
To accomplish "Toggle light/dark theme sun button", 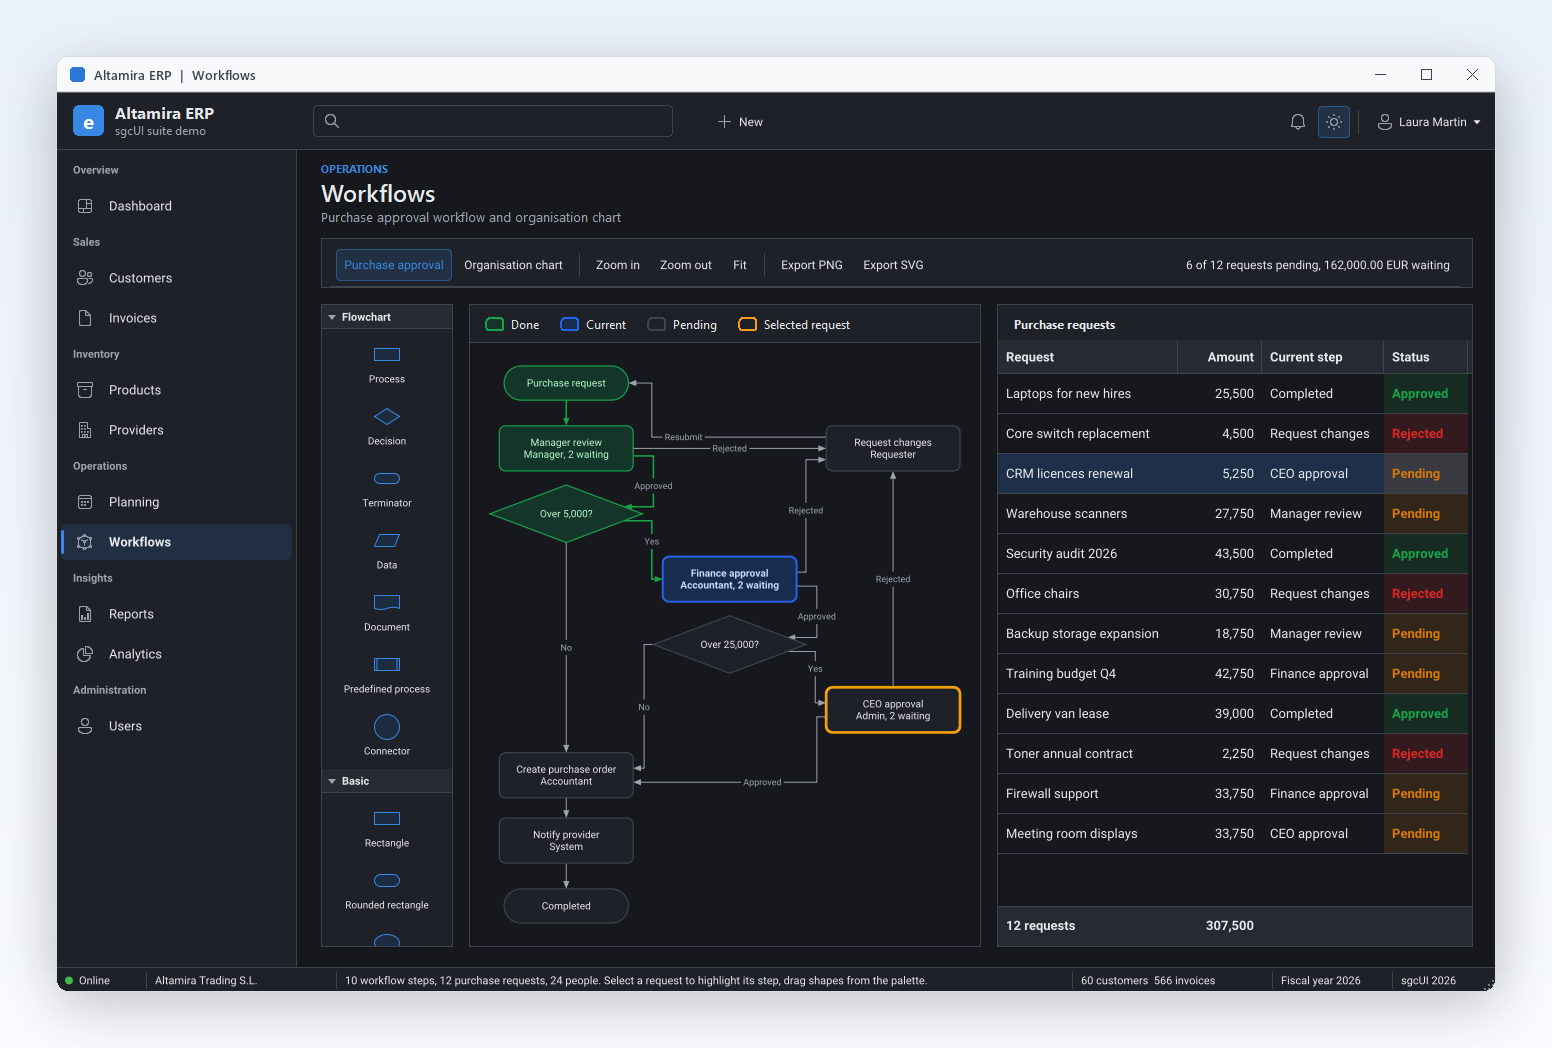I will (1334, 122).
